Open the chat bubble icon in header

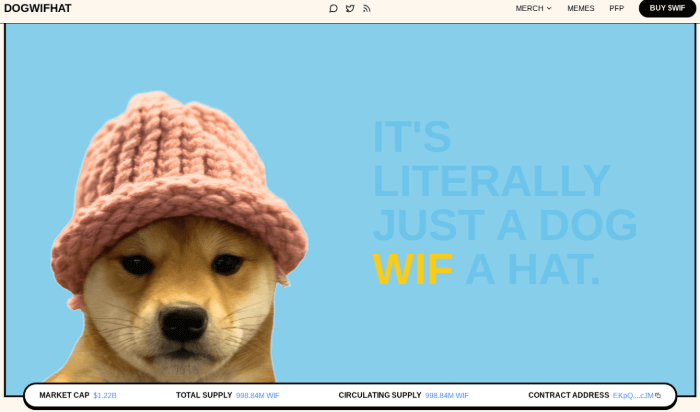tap(333, 8)
